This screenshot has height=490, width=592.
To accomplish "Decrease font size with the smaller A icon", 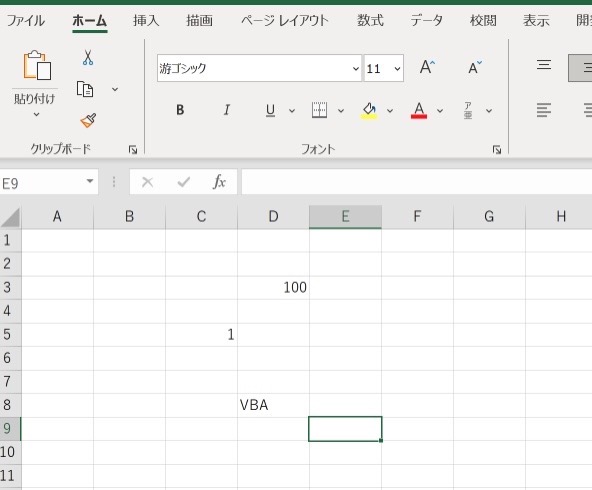I will click(475, 67).
